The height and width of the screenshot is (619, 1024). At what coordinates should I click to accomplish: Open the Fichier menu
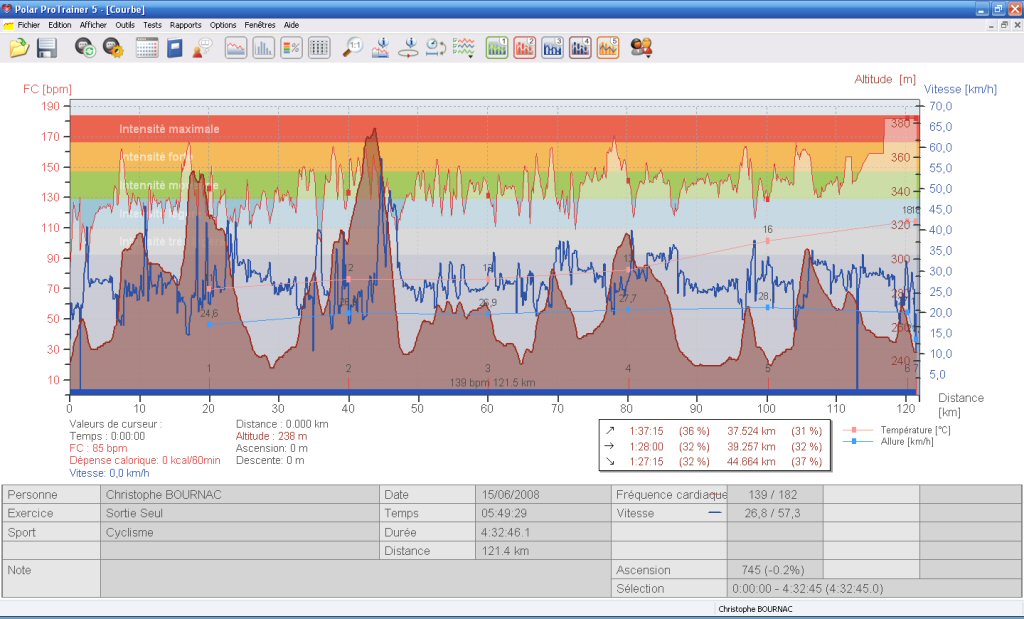pos(29,25)
